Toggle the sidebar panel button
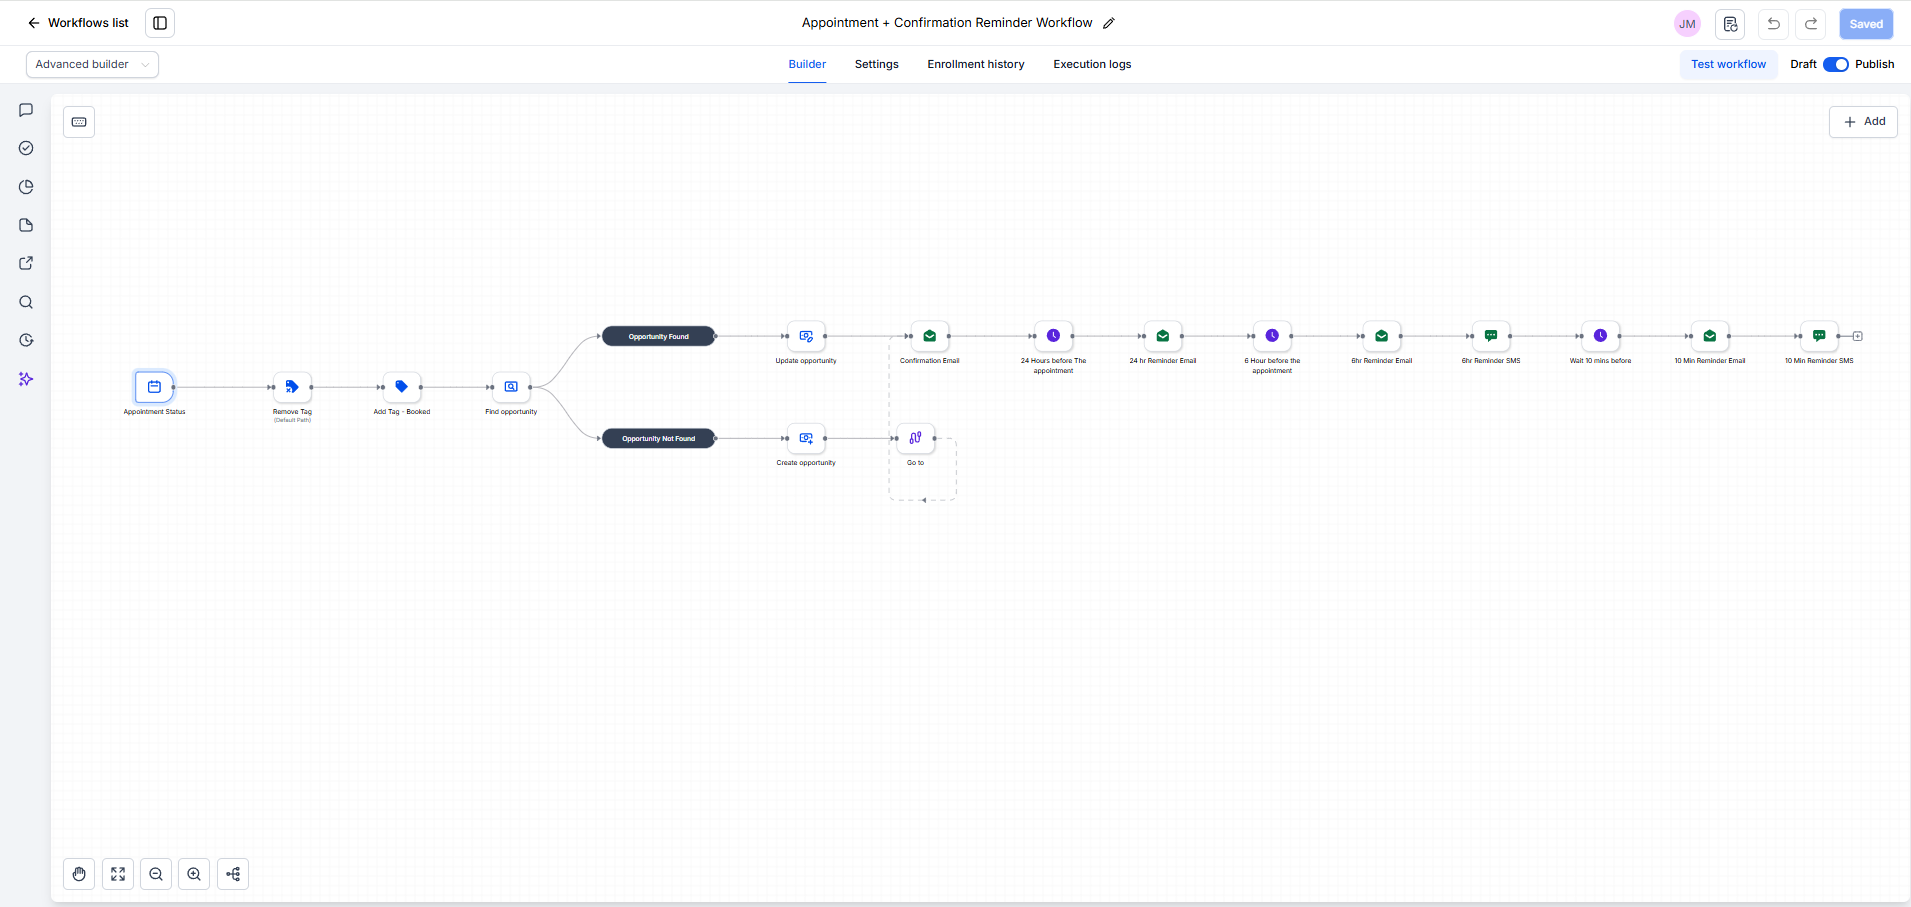The height and width of the screenshot is (907, 1911). [x=160, y=23]
